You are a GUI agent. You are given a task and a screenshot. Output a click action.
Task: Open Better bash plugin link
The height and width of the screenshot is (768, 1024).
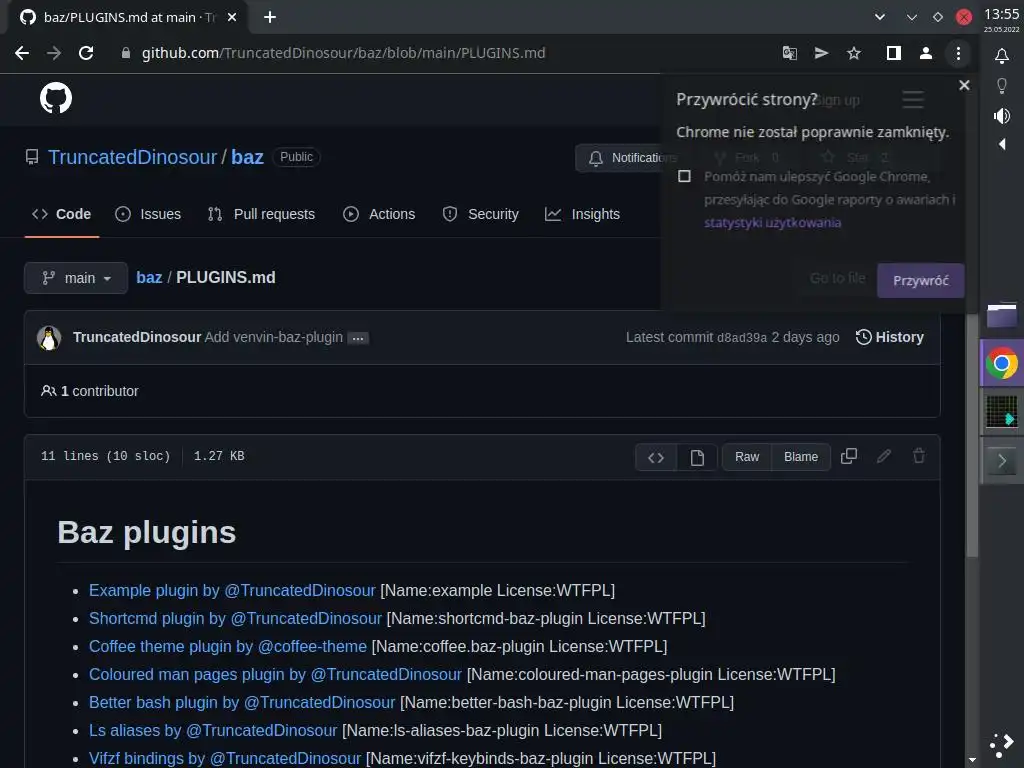[242, 703]
